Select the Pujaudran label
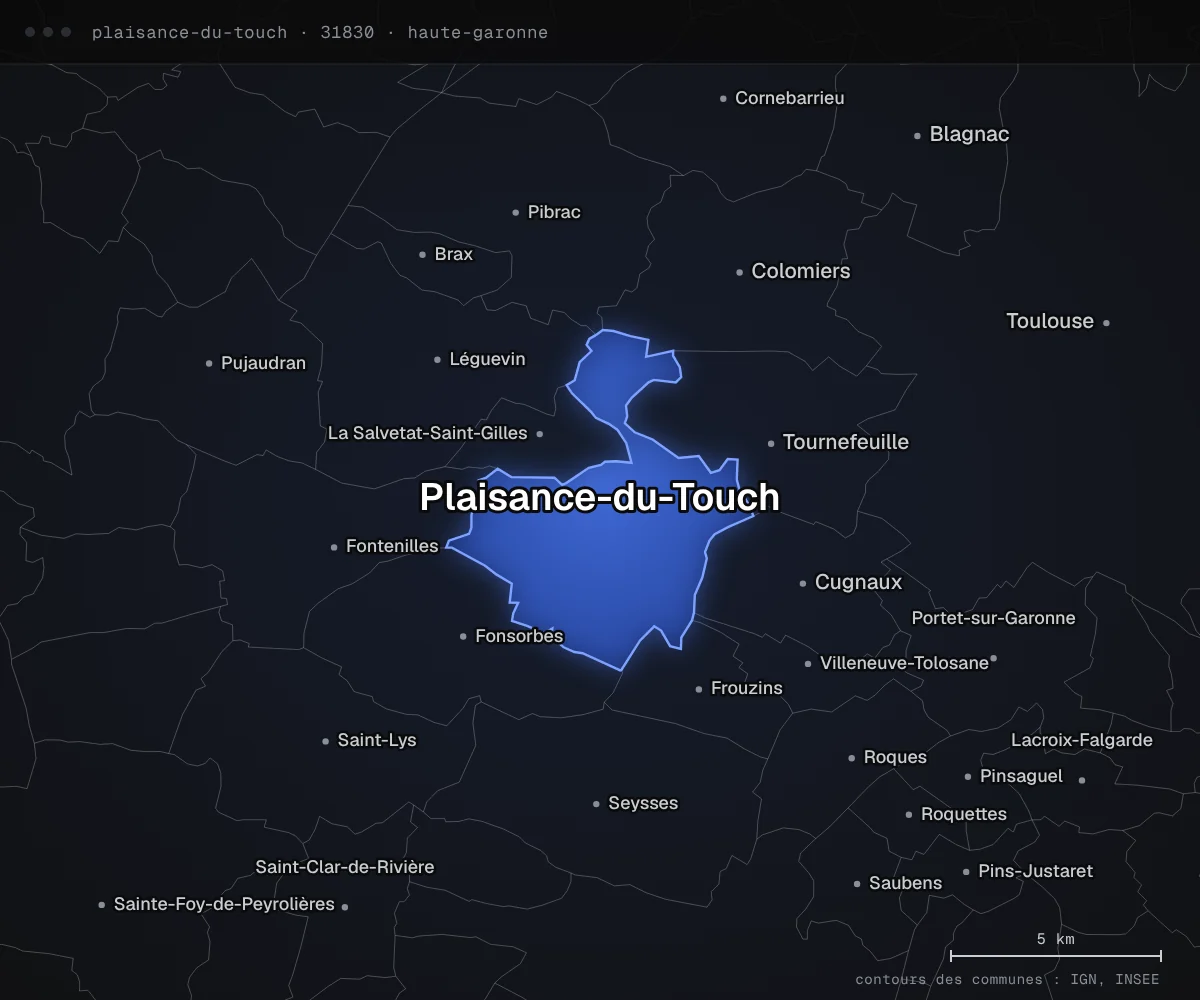This screenshot has height=1000, width=1200. click(x=263, y=363)
